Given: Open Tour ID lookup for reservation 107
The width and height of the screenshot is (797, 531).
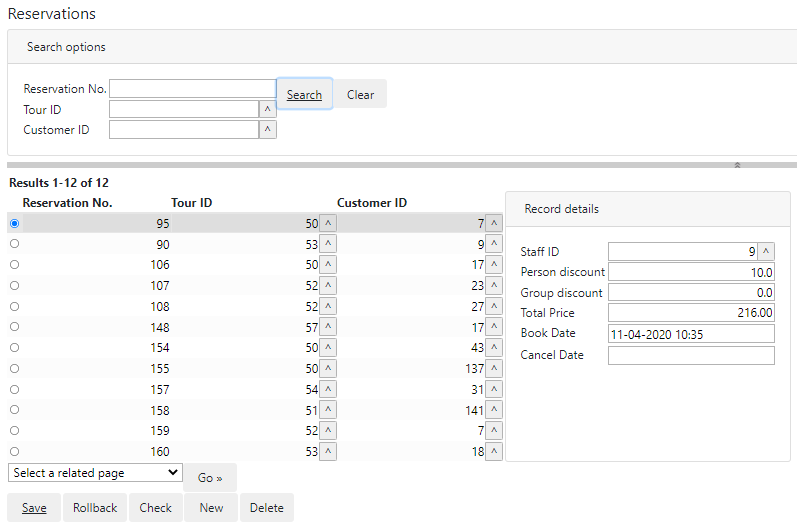Looking at the screenshot, I should click(328, 286).
